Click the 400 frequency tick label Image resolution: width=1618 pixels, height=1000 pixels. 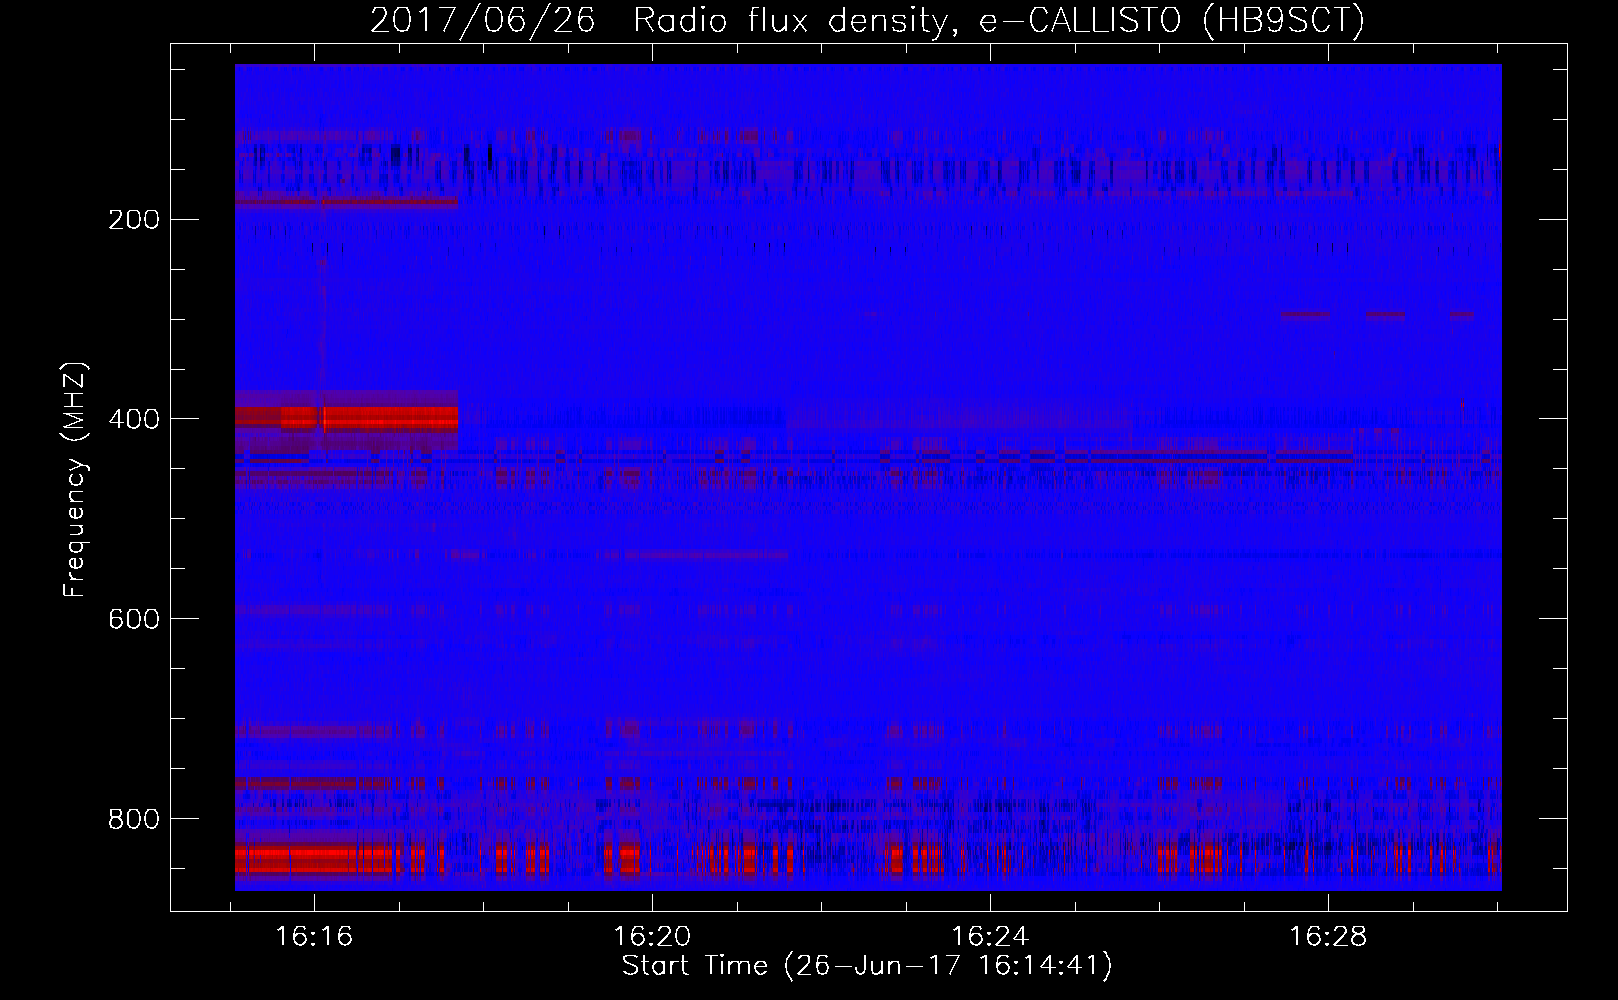pos(134,419)
